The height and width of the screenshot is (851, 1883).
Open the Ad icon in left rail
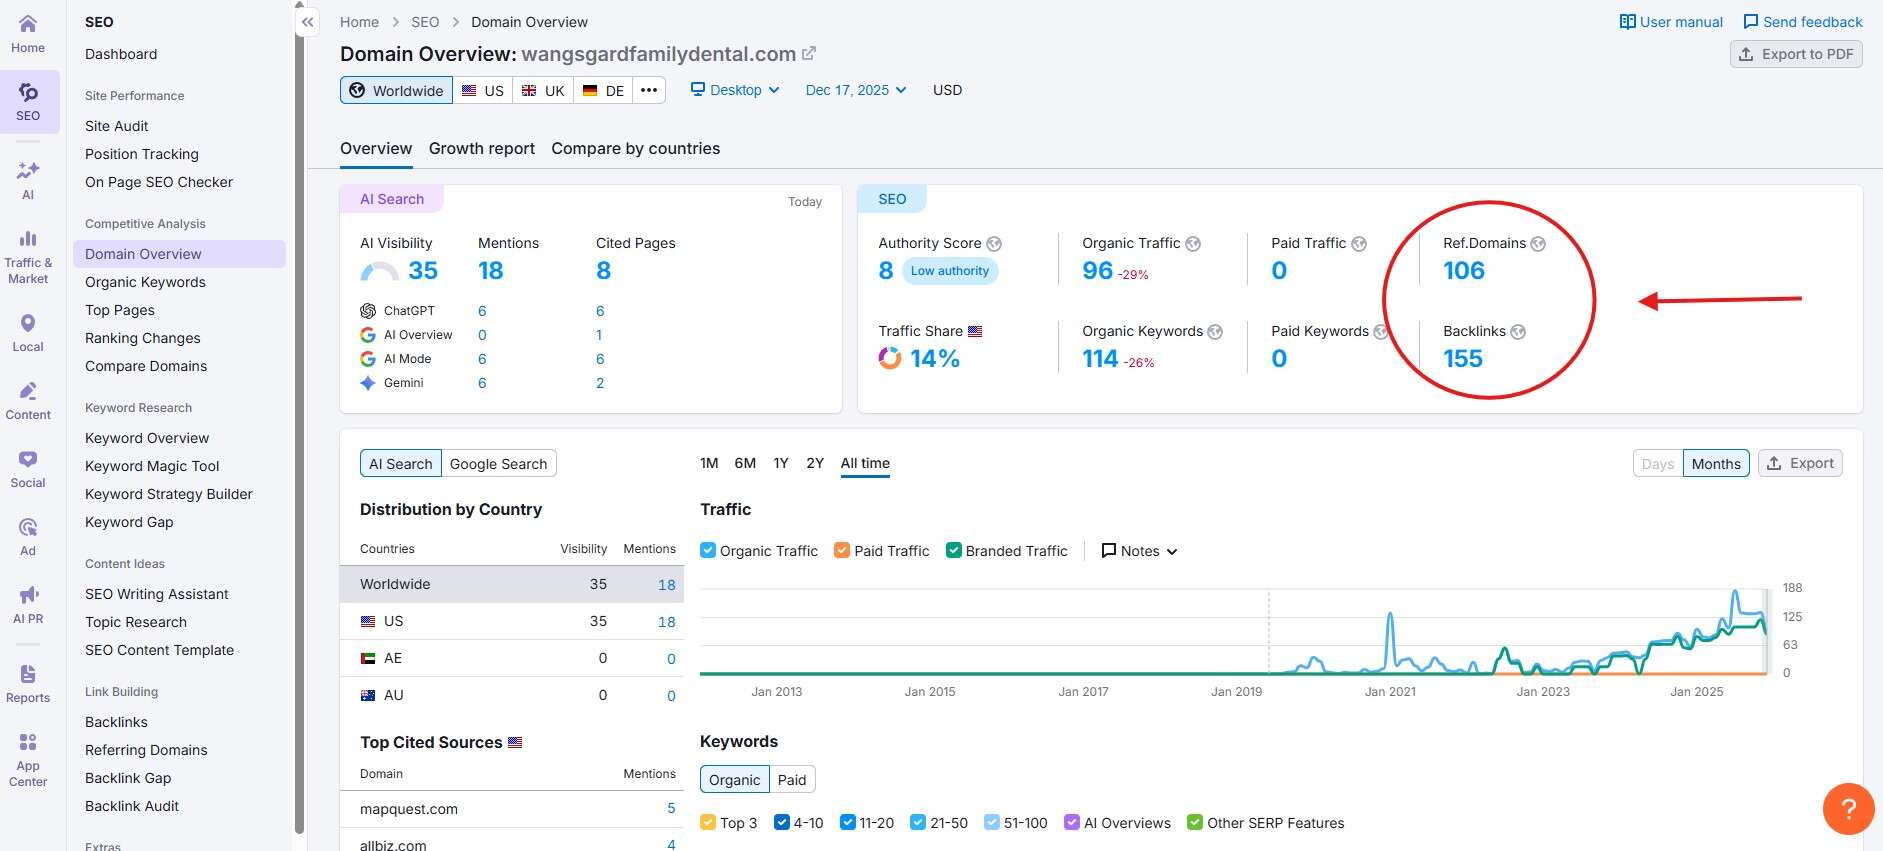point(28,527)
